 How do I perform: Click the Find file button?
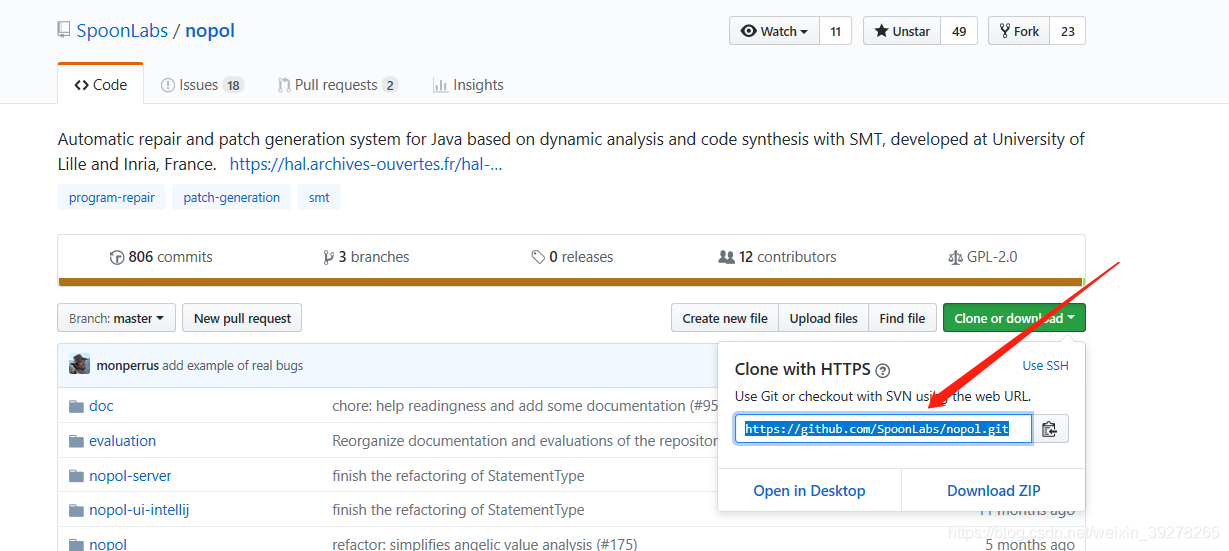(902, 318)
